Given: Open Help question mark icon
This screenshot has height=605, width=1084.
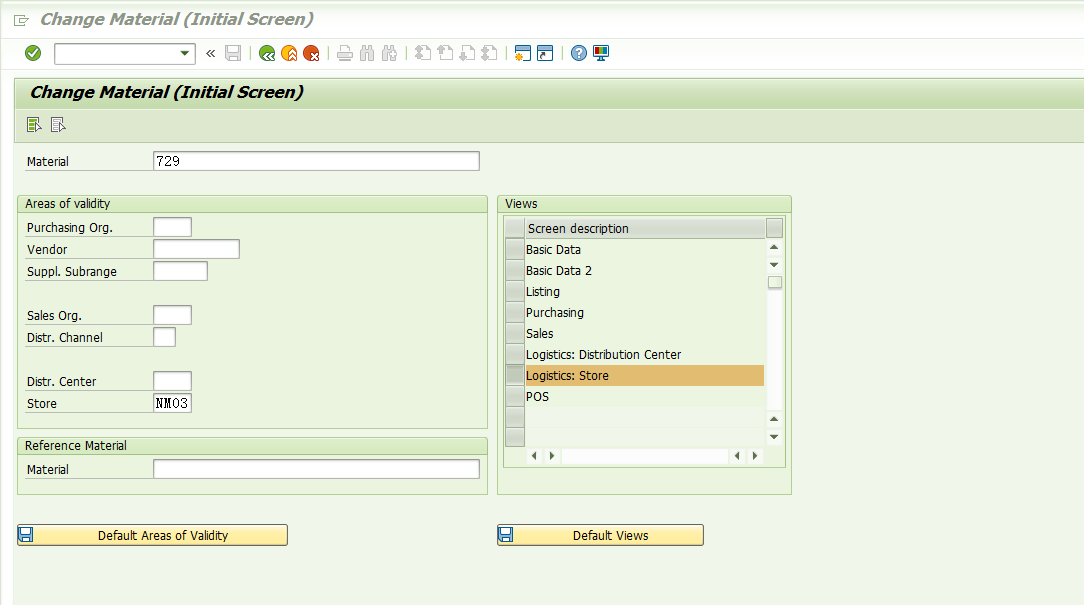Looking at the screenshot, I should [x=579, y=53].
